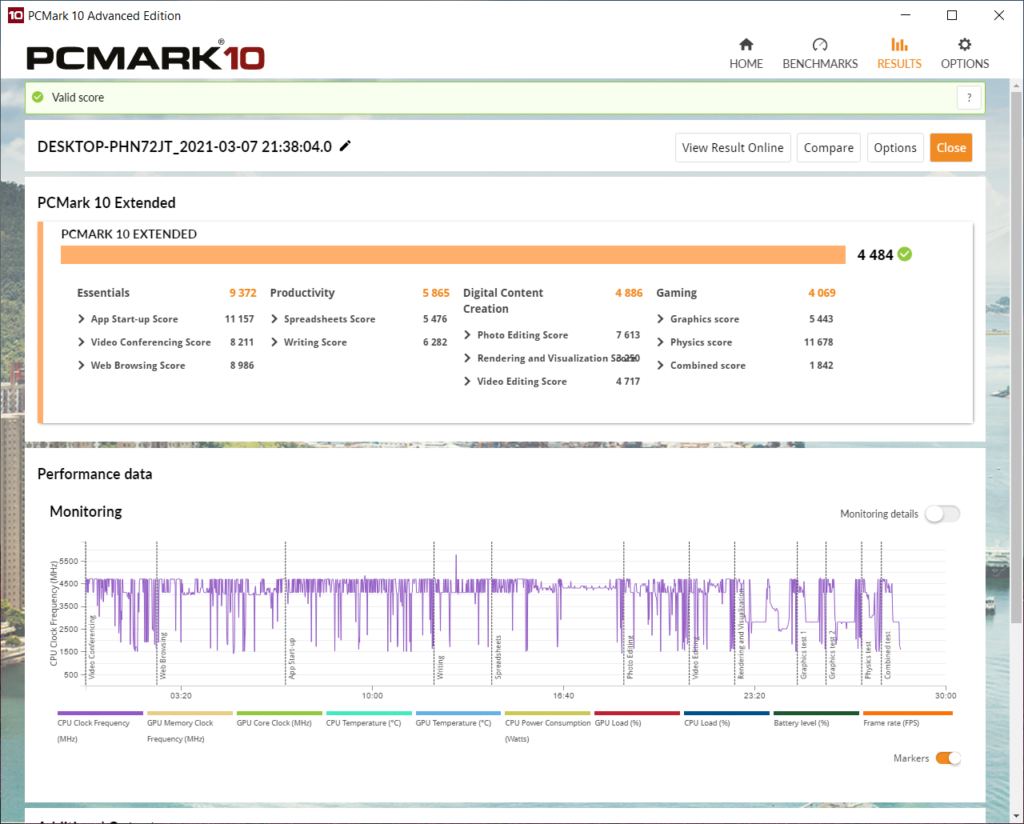The height and width of the screenshot is (824, 1024).
Task: Click the Web Browsing Score value 8 986
Action: pos(242,366)
